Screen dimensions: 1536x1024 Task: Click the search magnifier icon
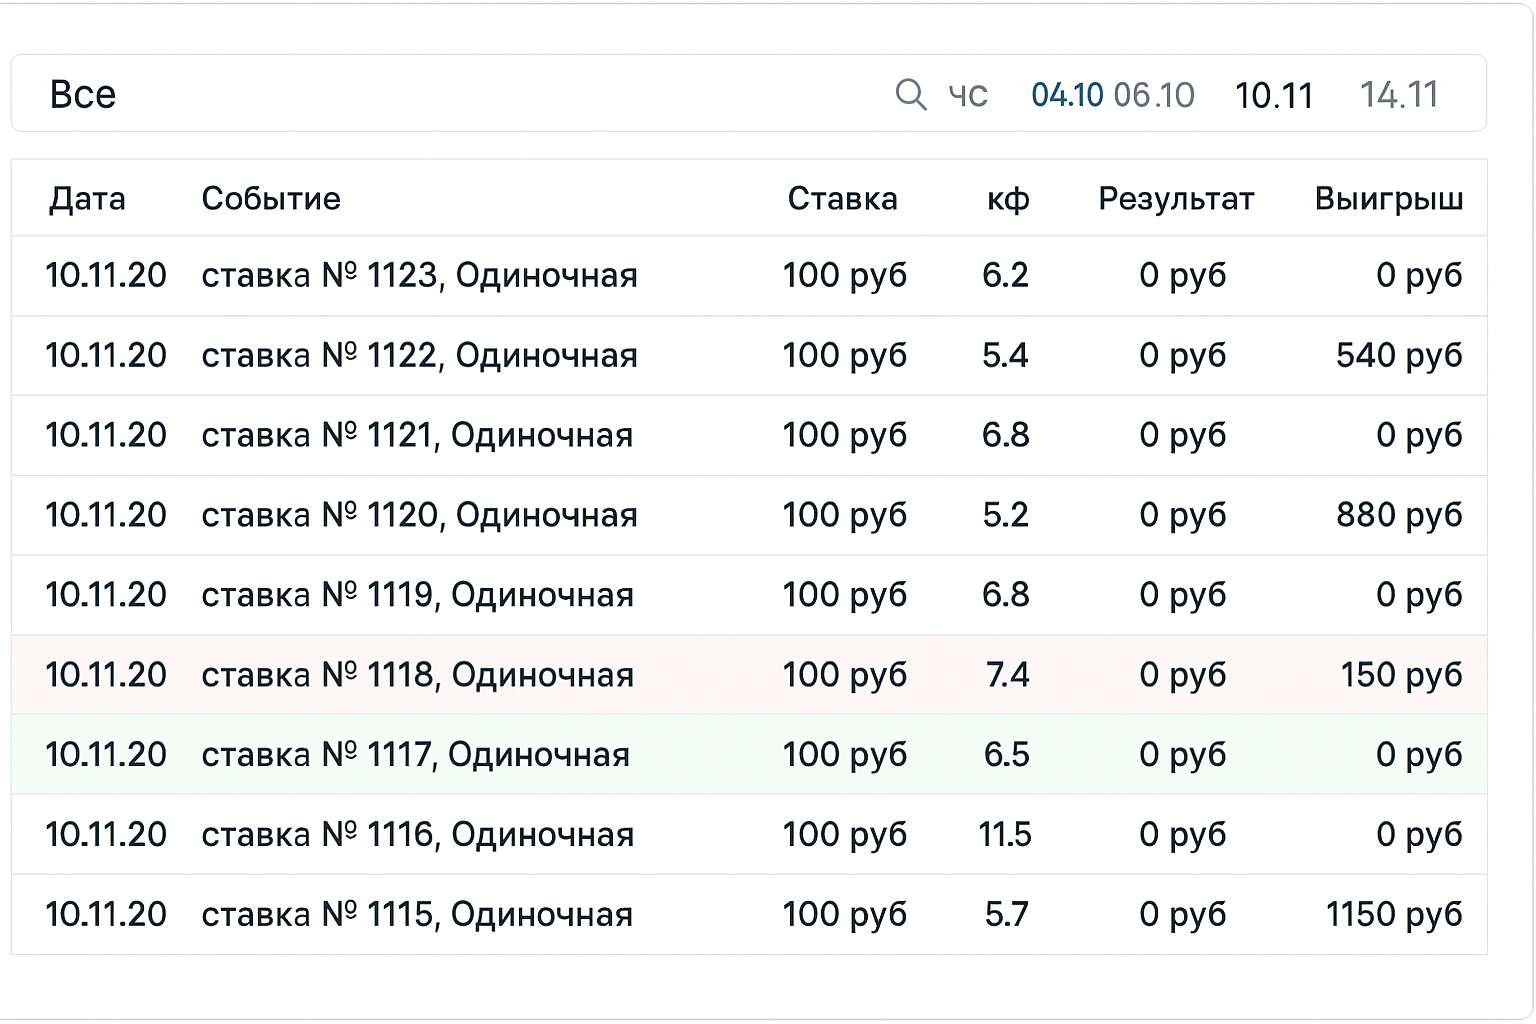pos(910,94)
